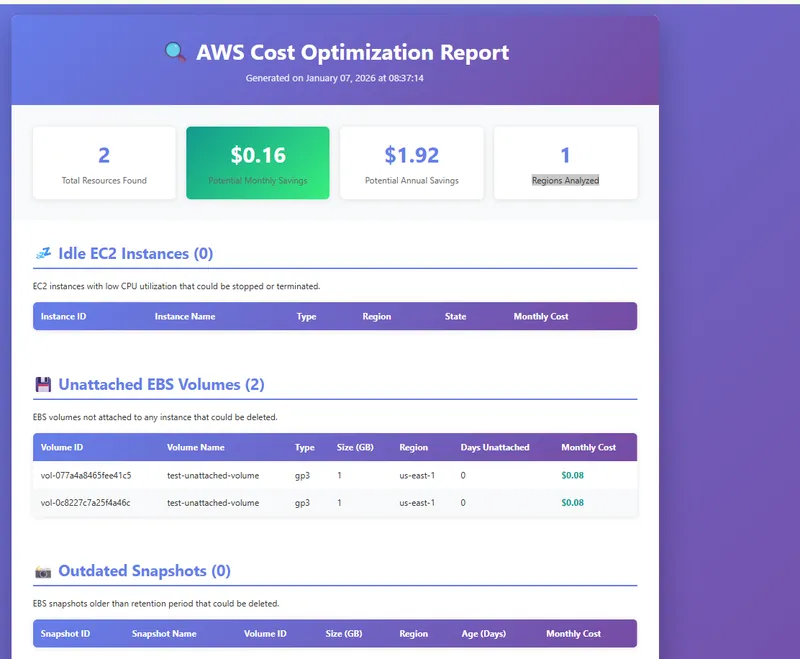Select the Potential Annual Savings card

pos(412,163)
